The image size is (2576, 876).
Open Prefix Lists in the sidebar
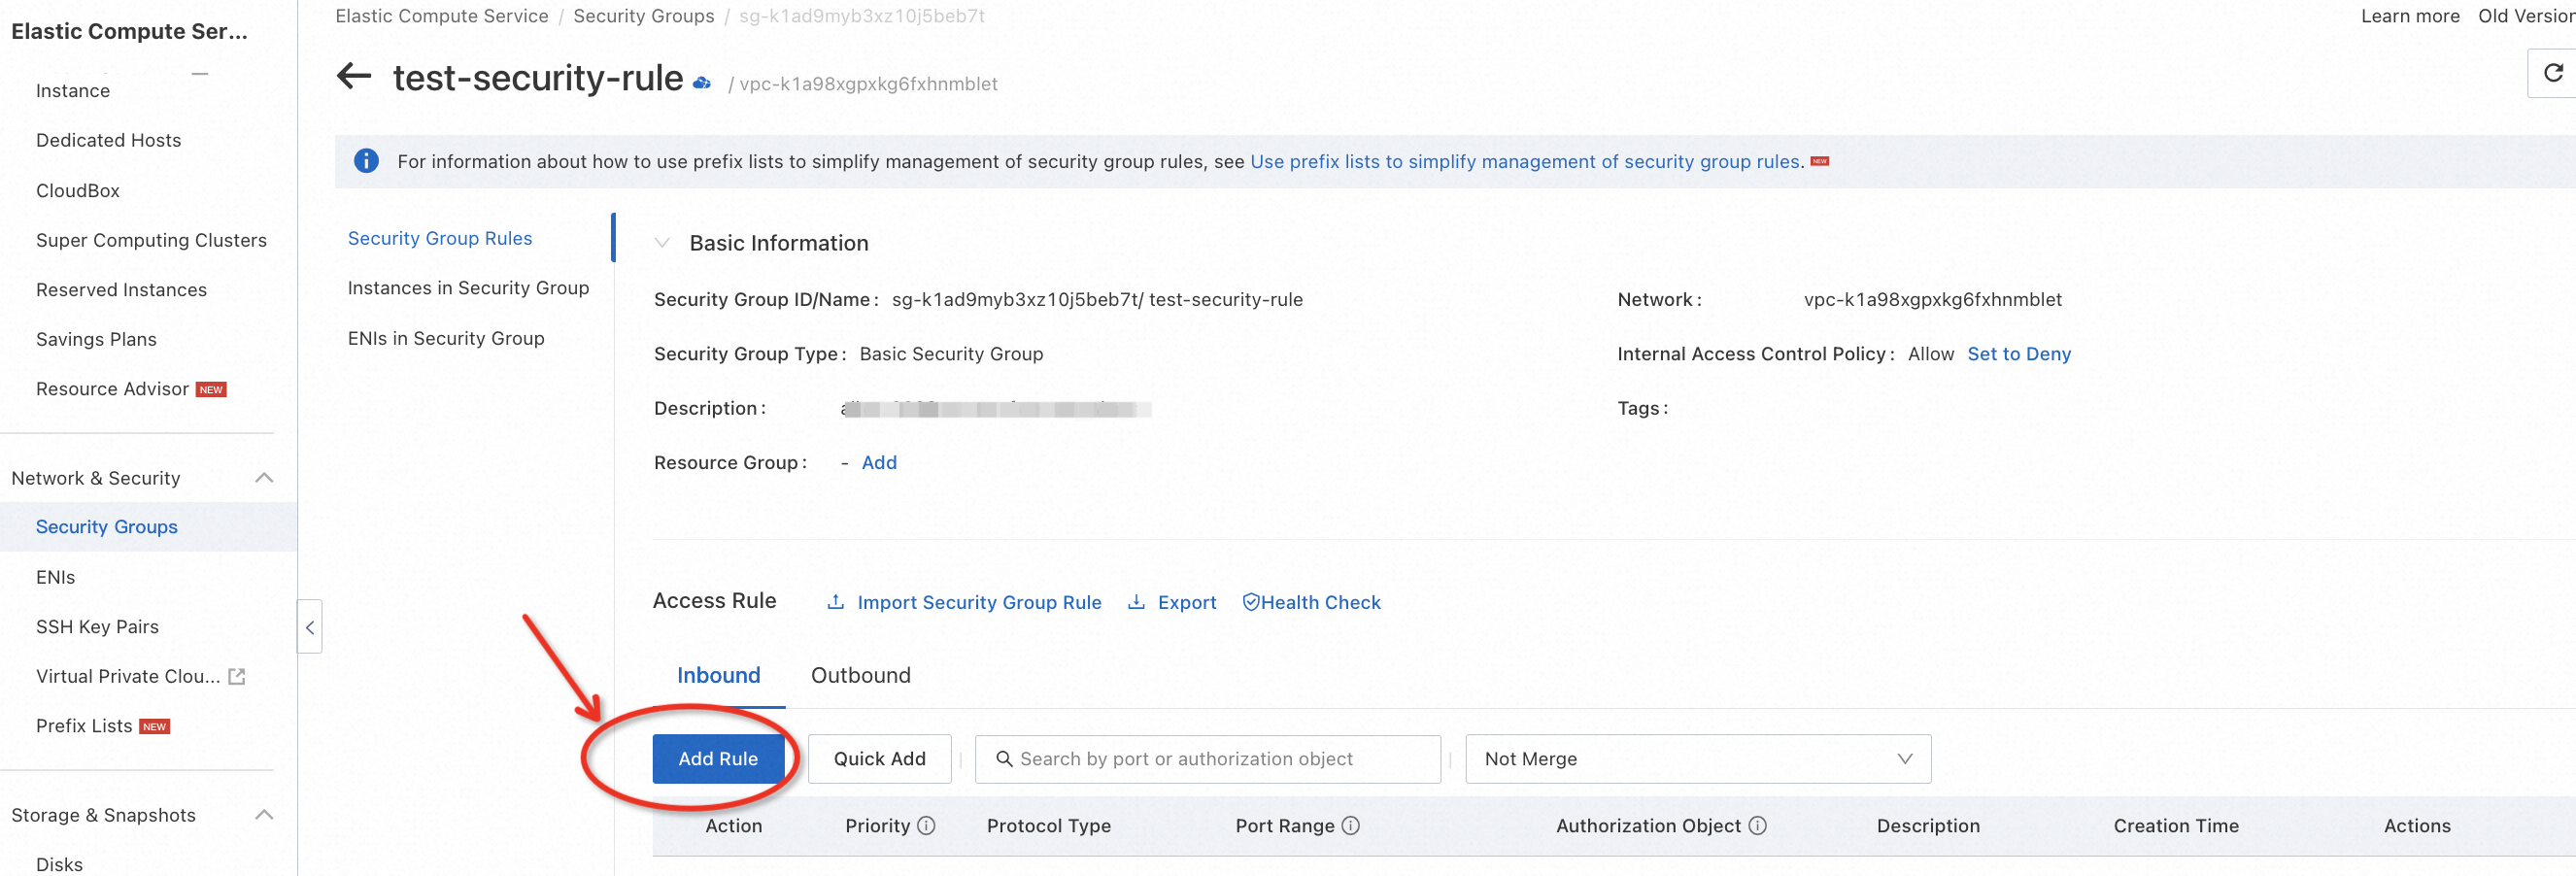point(84,726)
